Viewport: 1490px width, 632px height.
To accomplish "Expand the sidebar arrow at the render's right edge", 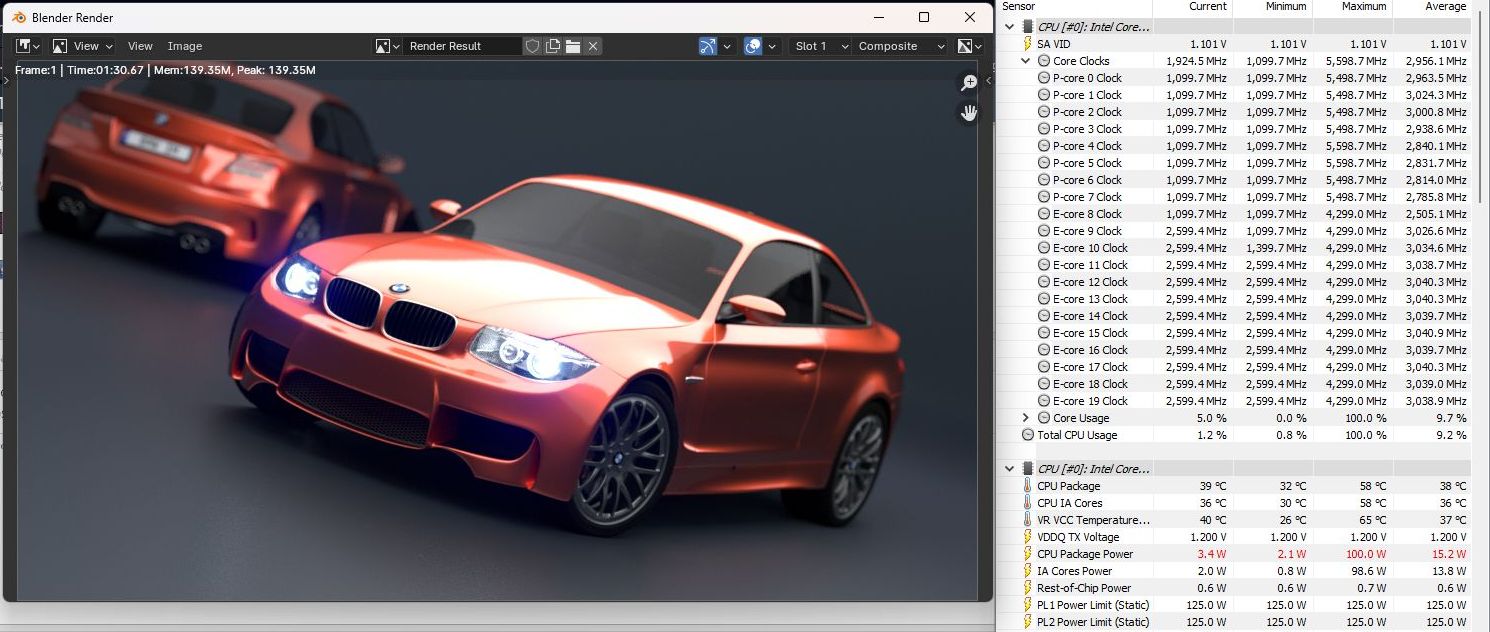I will (988, 80).
